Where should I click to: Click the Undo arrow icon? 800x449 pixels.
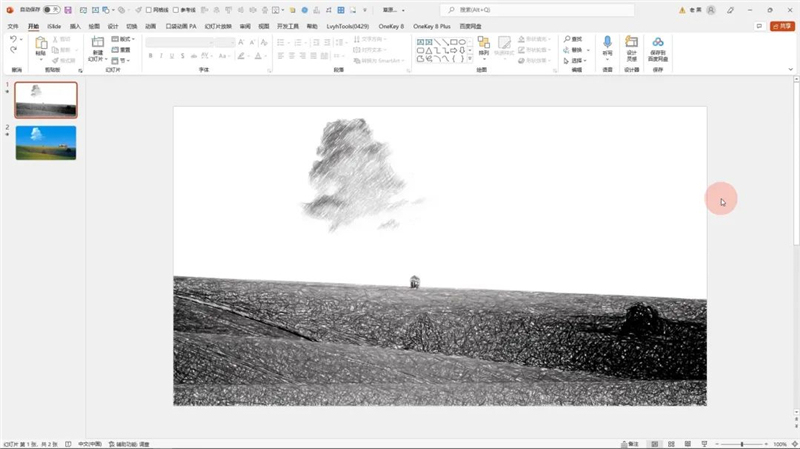(x=13, y=40)
